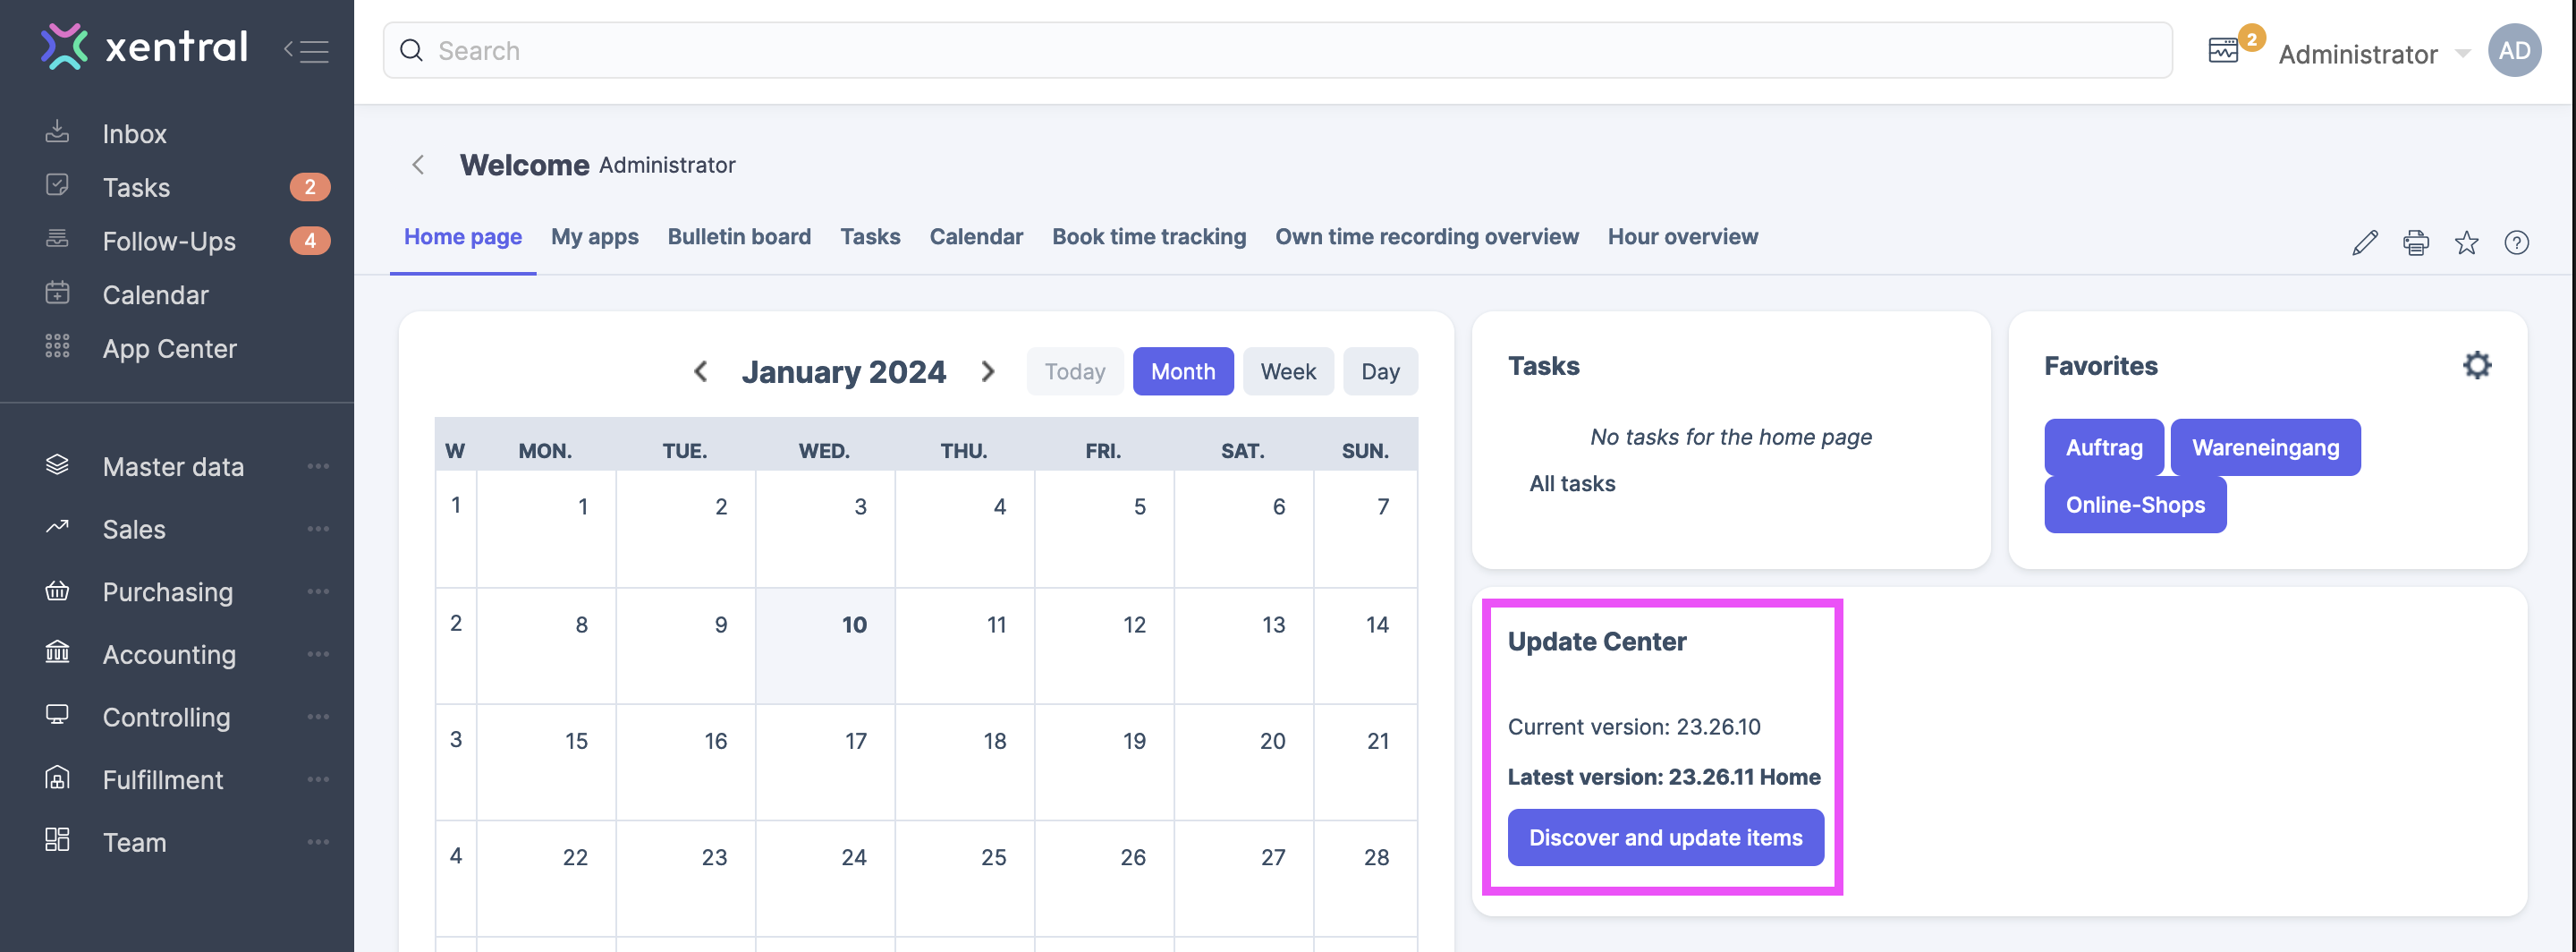Screen dimensions: 2576x952
Task: Click the Today button
Action: tap(1074, 371)
